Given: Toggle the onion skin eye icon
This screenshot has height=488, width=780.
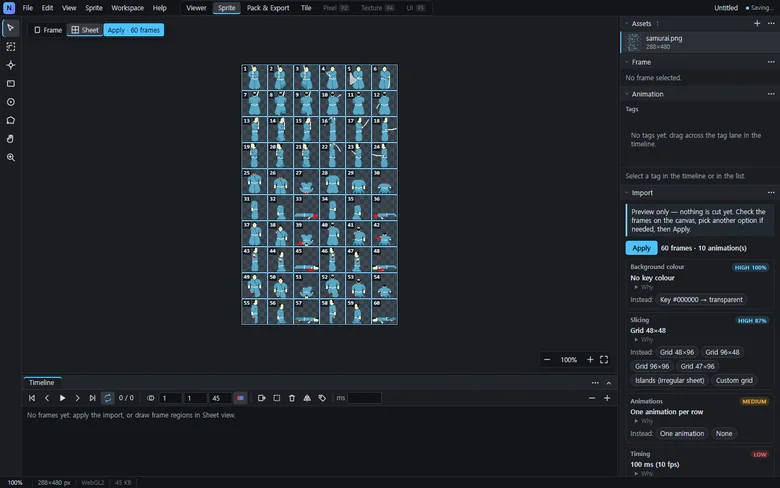Looking at the screenshot, I should (151, 398).
